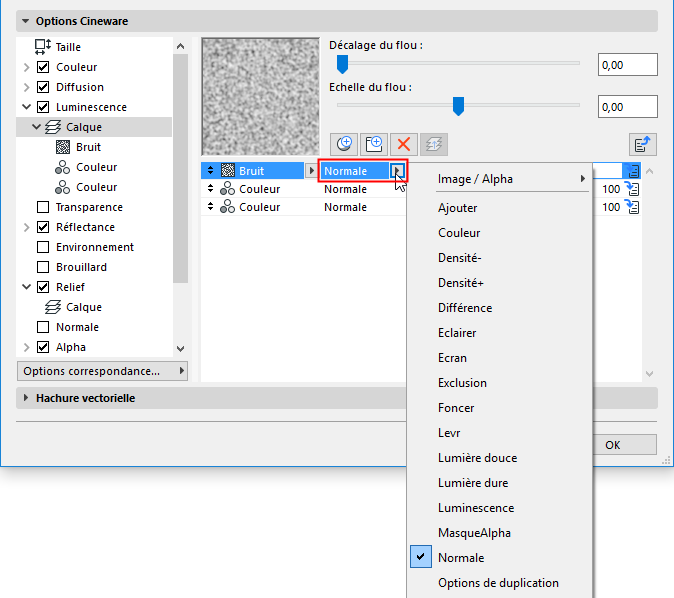This screenshot has height=598, width=674.
Task: Click the reorder arrows on the last Couleur row
Action: 210,207
